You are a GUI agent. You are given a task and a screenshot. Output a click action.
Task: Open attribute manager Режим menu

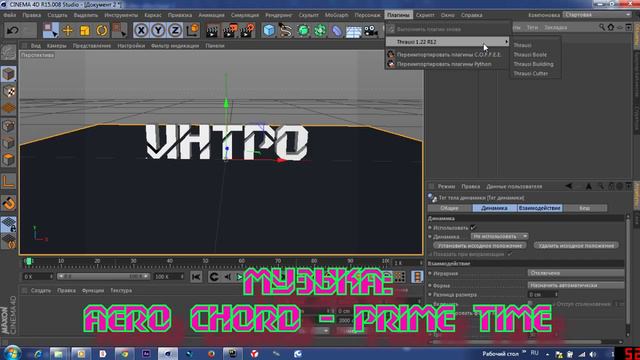point(446,186)
